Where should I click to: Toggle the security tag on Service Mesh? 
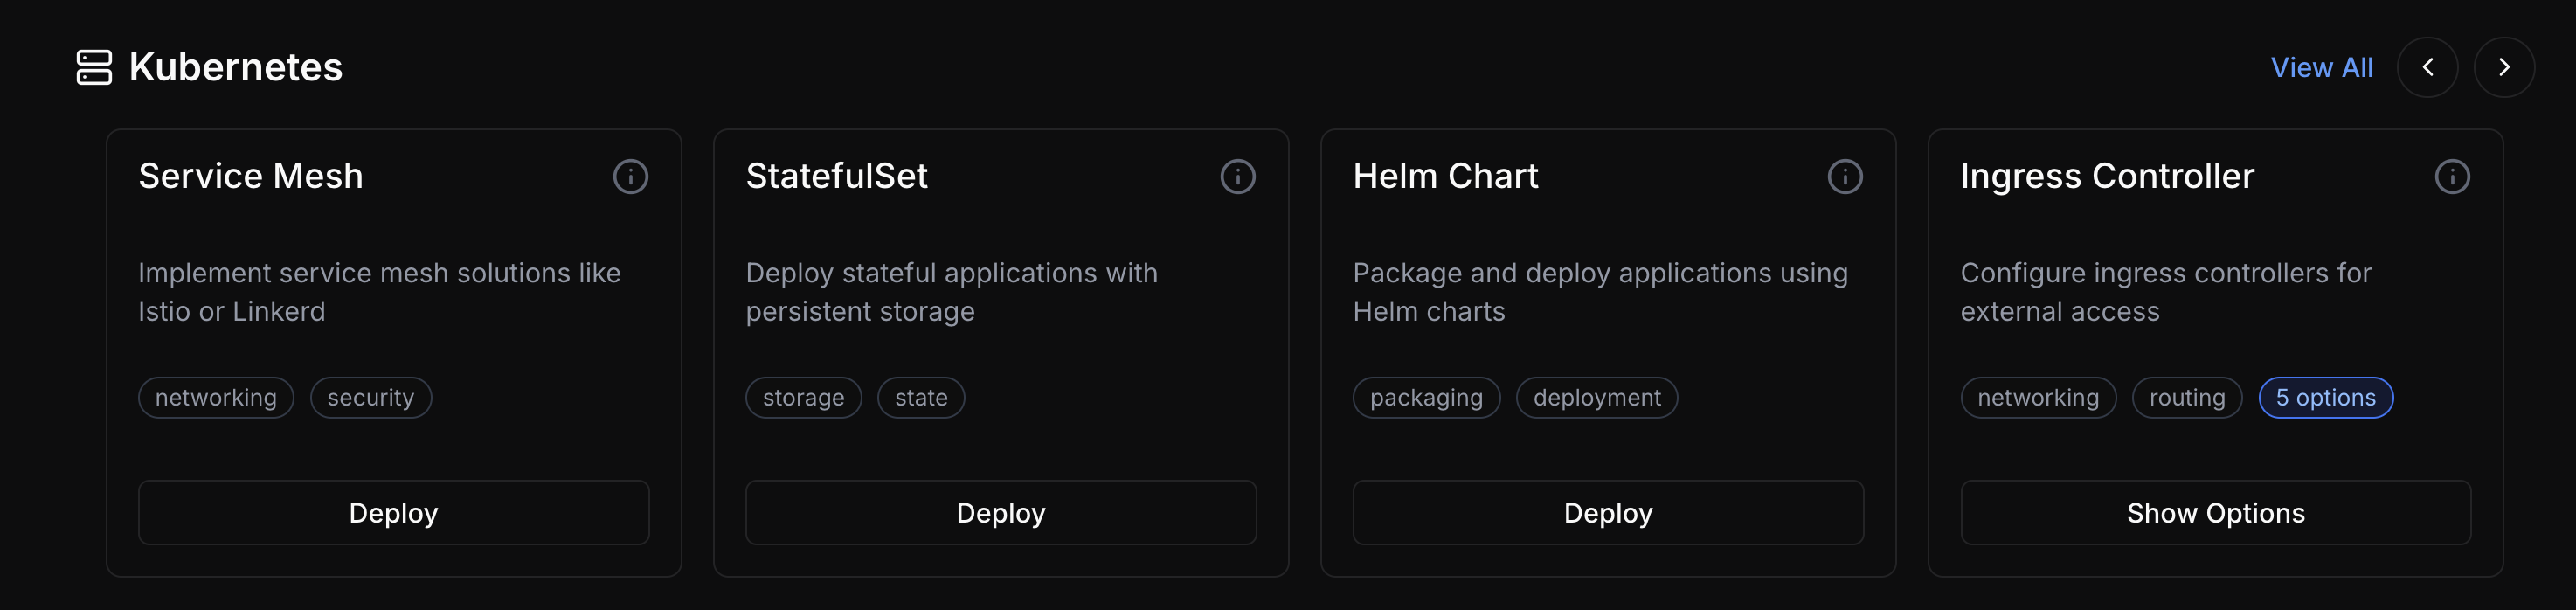pos(370,397)
